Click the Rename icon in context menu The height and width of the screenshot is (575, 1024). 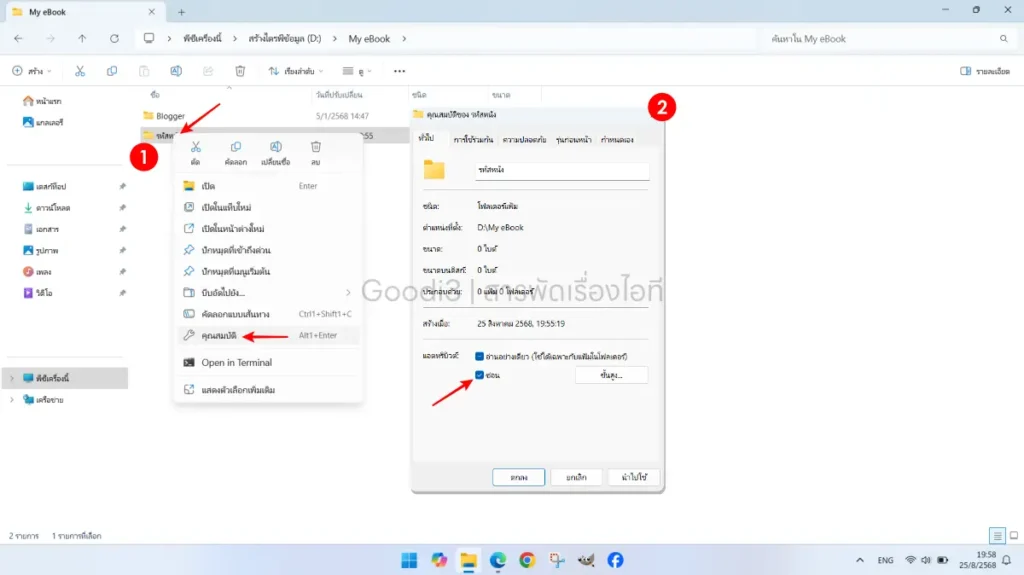tap(275, 148)
